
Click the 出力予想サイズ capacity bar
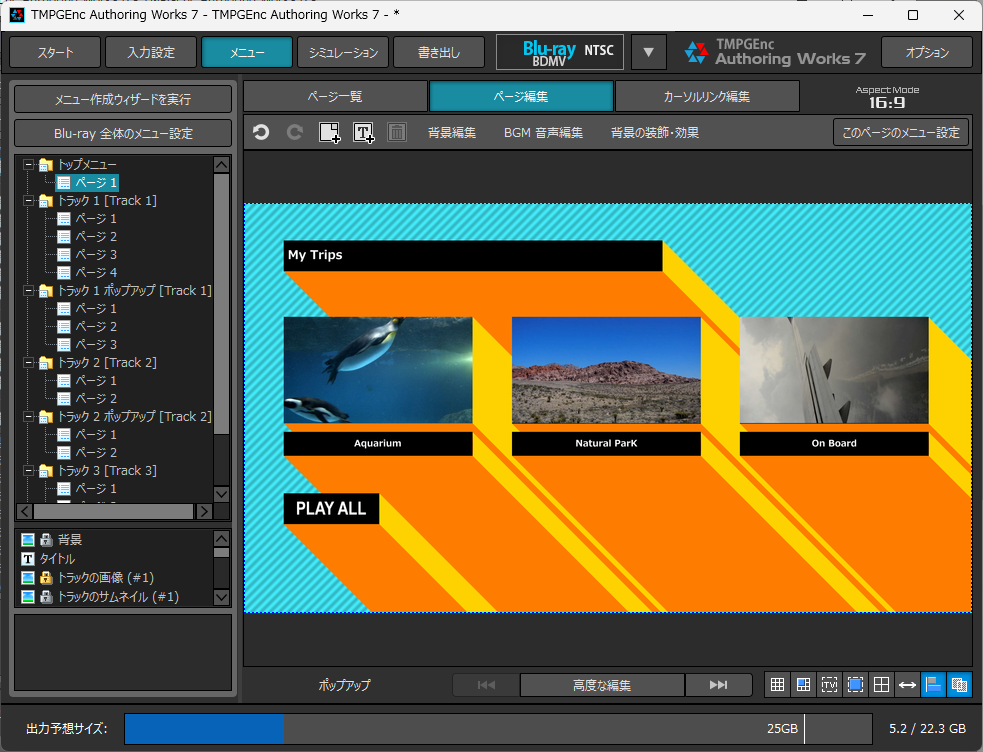point(498,729)
